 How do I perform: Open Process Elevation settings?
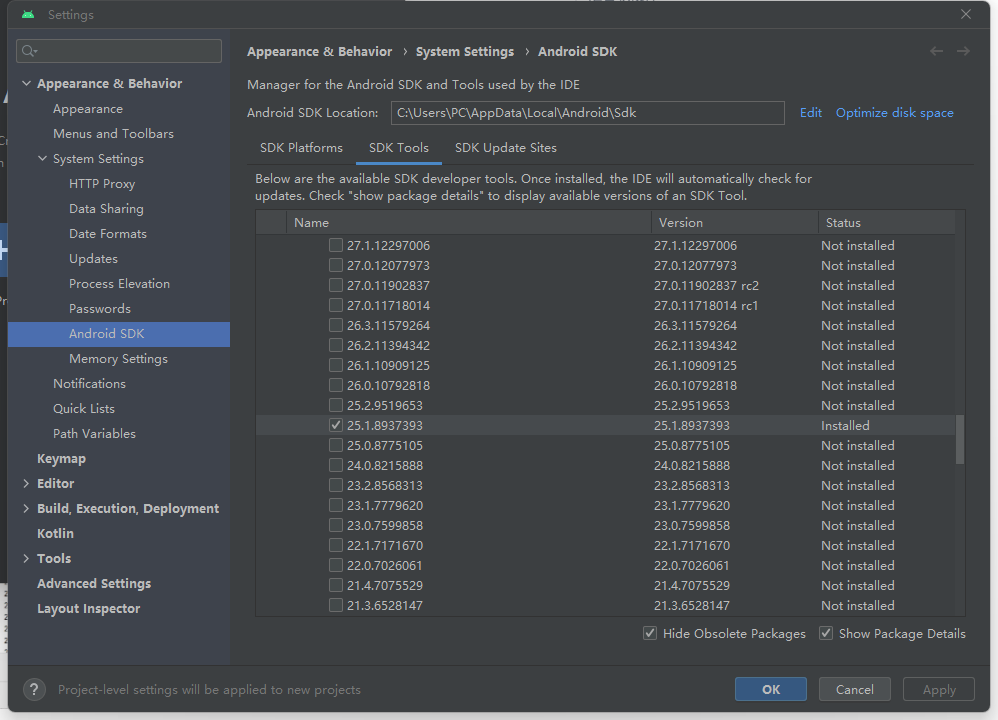click(x=119, y=284)
